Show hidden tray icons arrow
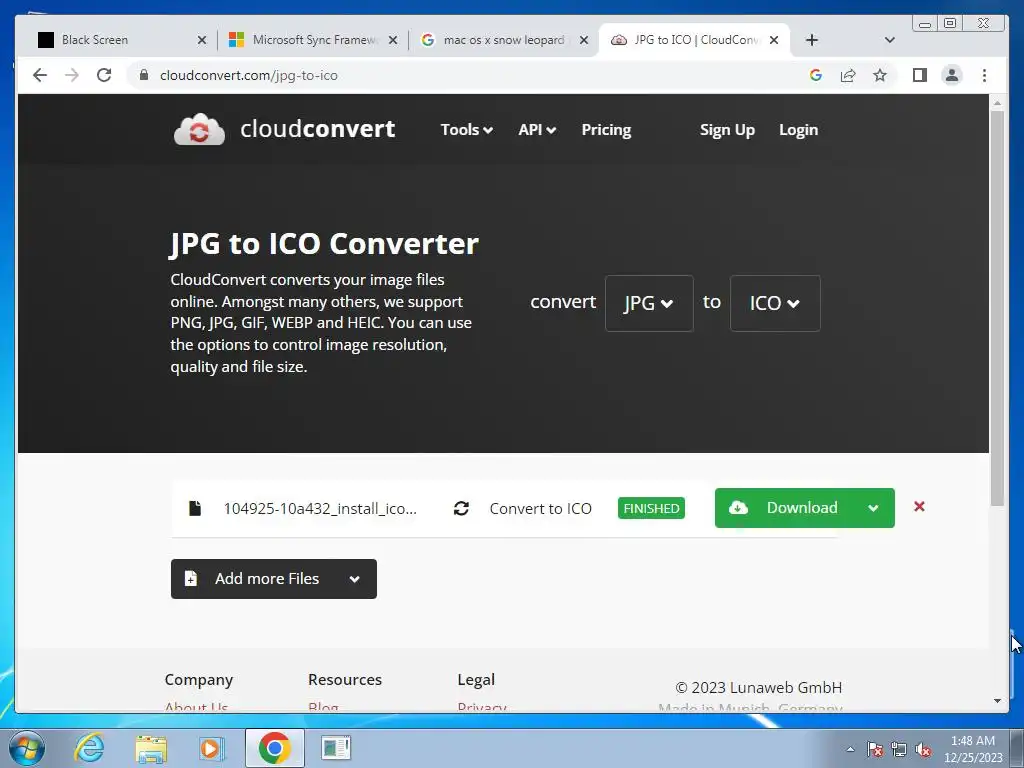The height and width of the screenshot is (768, 1024). click(850, 749)
